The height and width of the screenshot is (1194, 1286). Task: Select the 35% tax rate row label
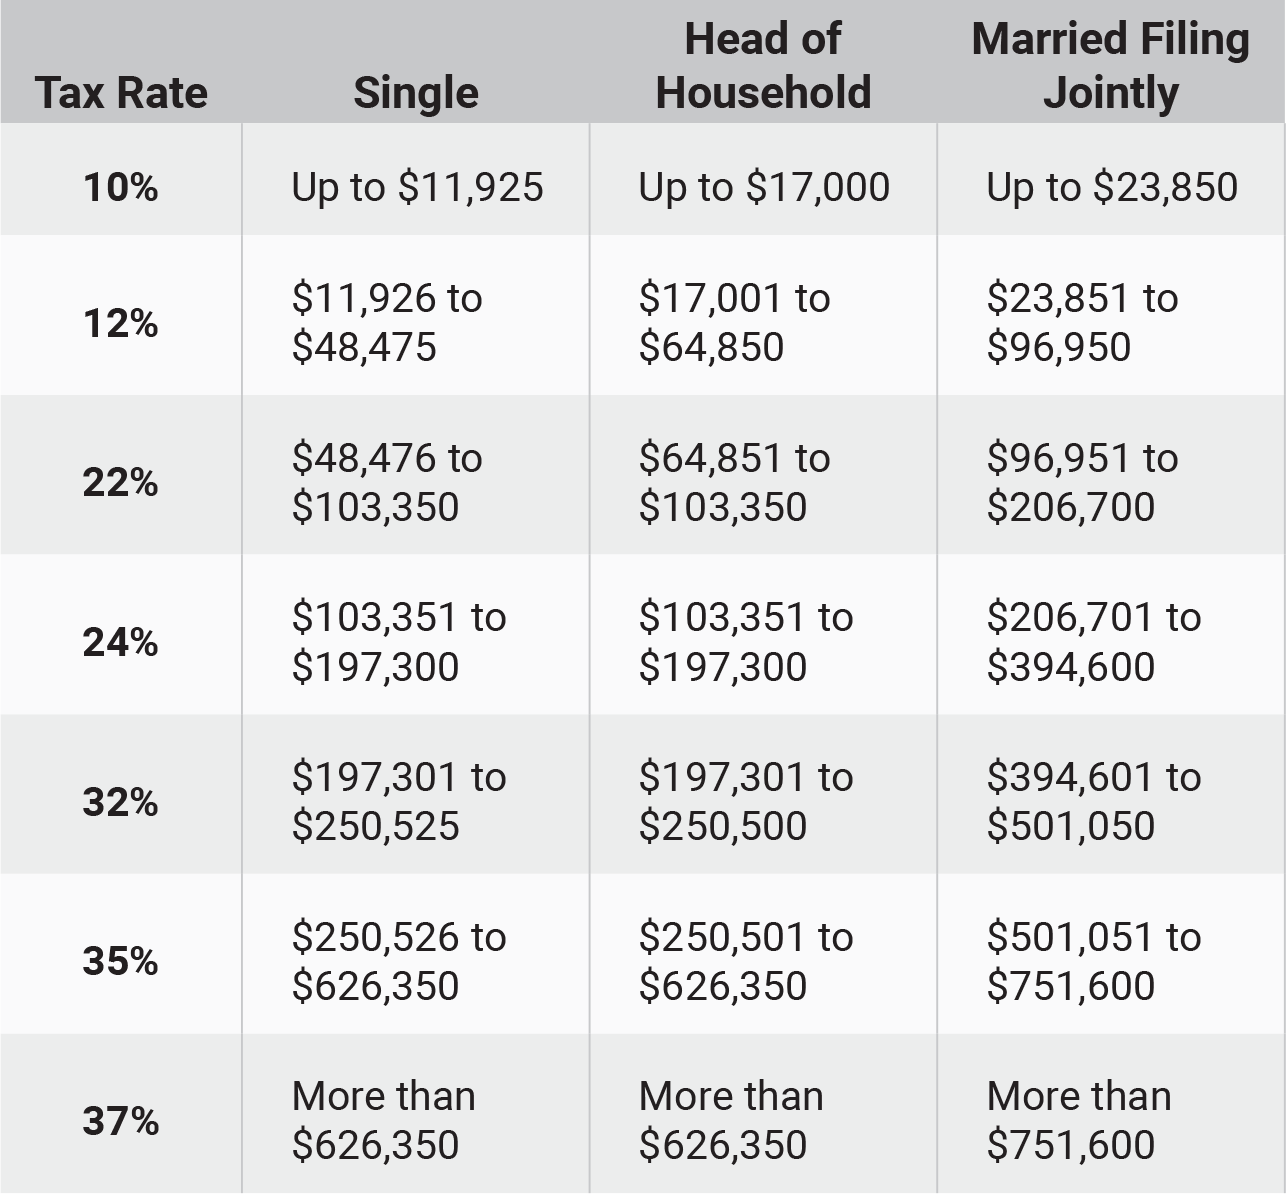pos(121,961)
